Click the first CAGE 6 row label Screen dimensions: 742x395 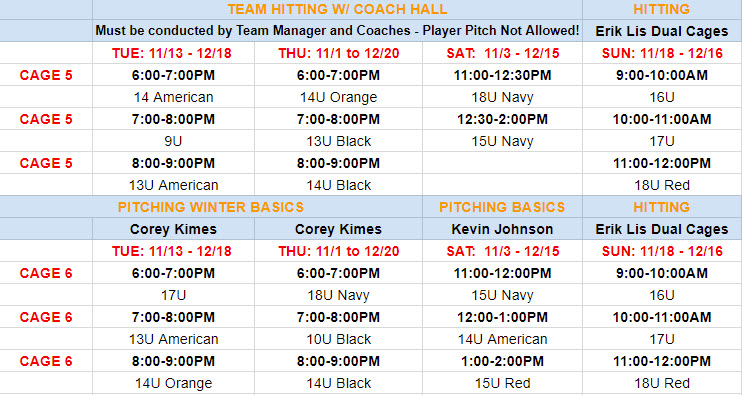[46, 273]
